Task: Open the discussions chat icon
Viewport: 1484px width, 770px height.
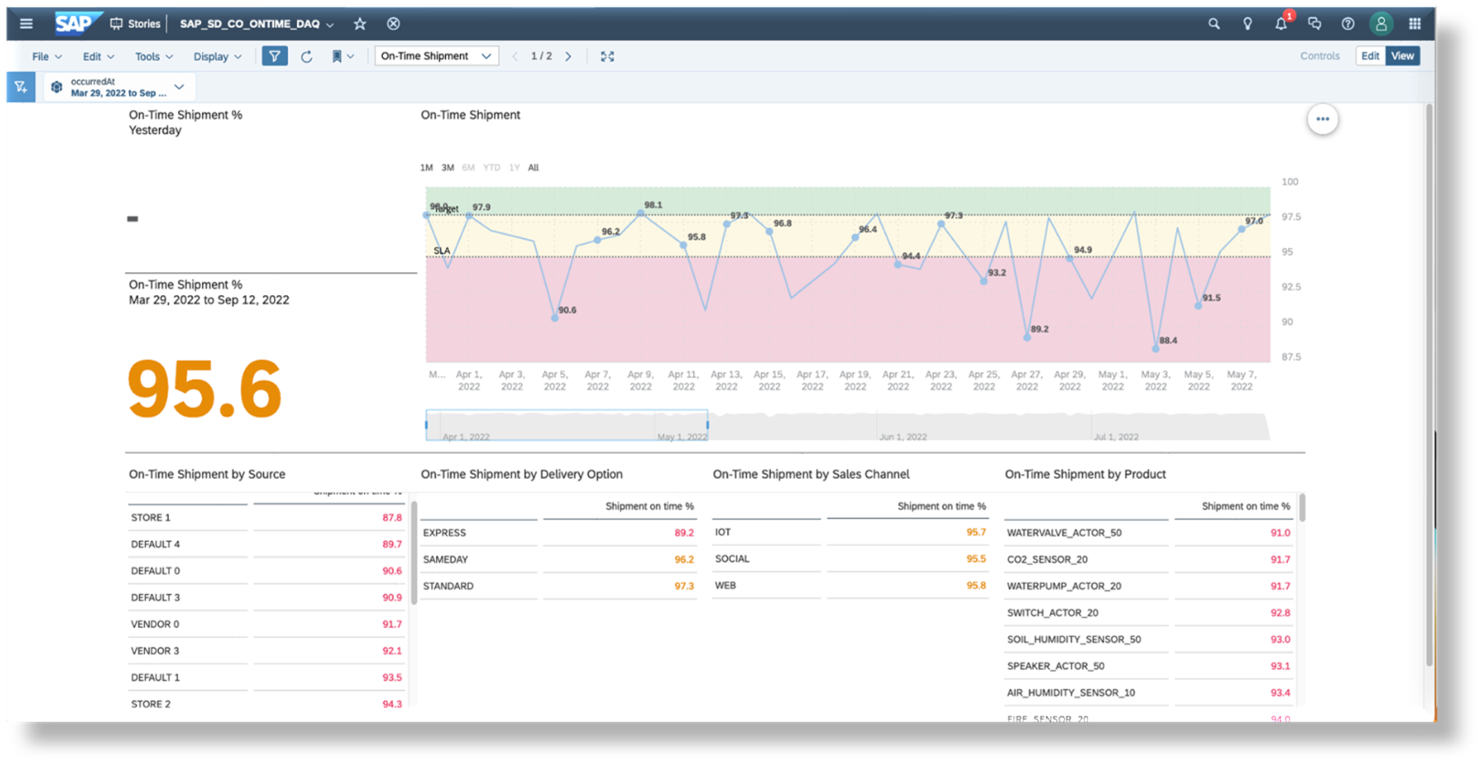Action: [1315, 24]
